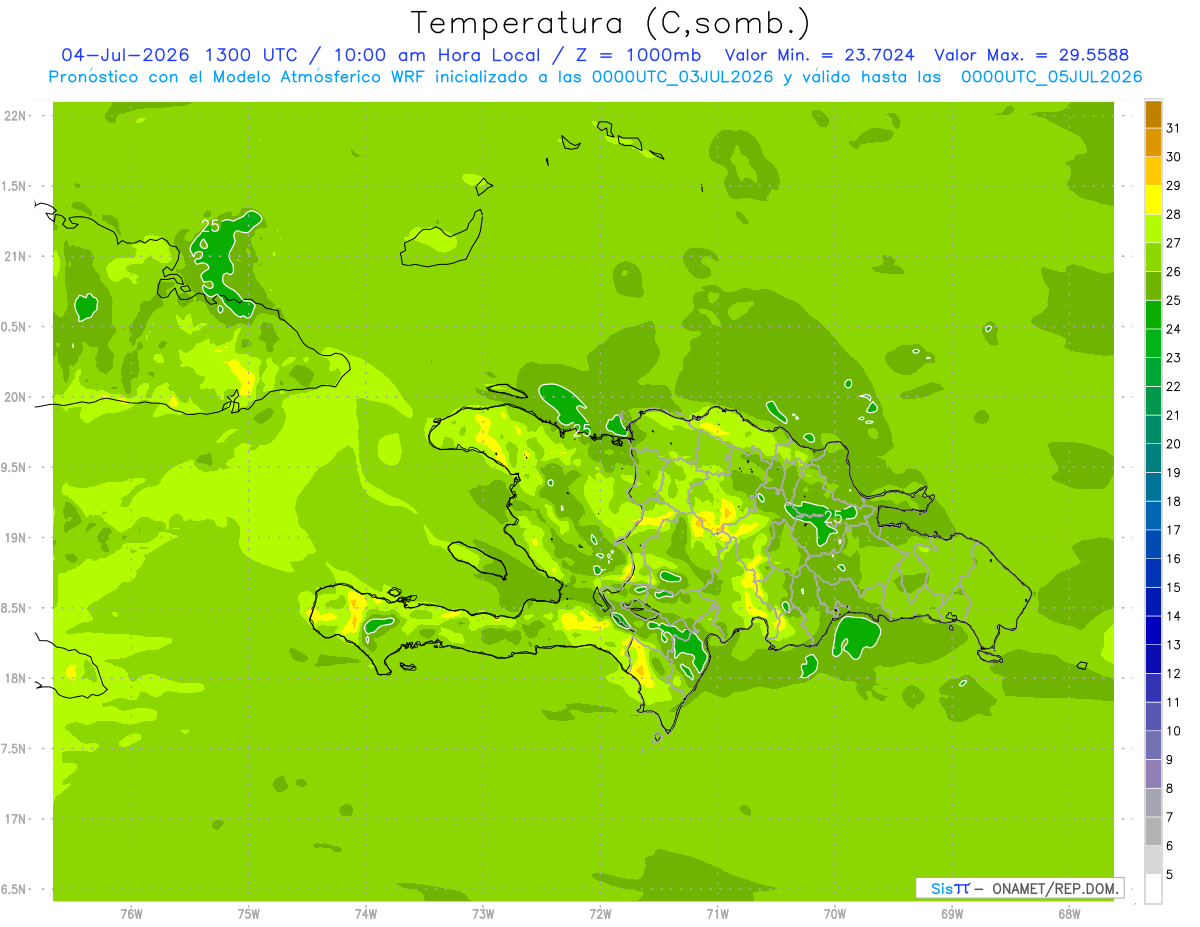
Task: Click the "22N" latitude axis label
Action: tap(14, 116)
